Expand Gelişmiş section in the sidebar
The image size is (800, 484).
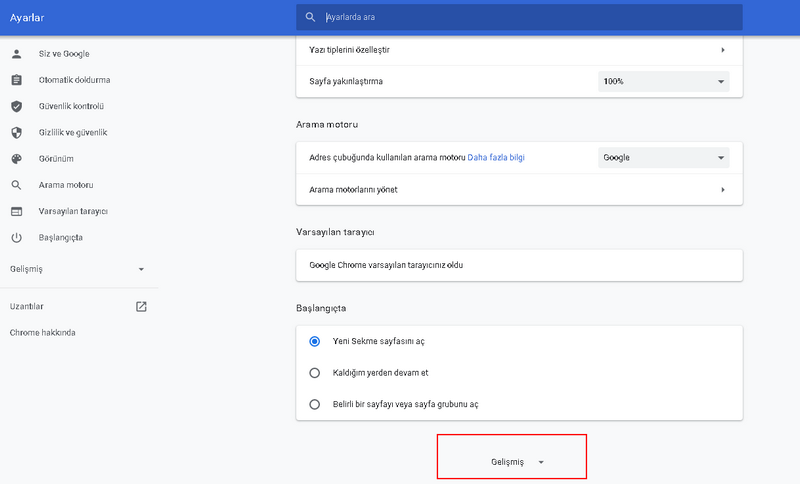78,270
